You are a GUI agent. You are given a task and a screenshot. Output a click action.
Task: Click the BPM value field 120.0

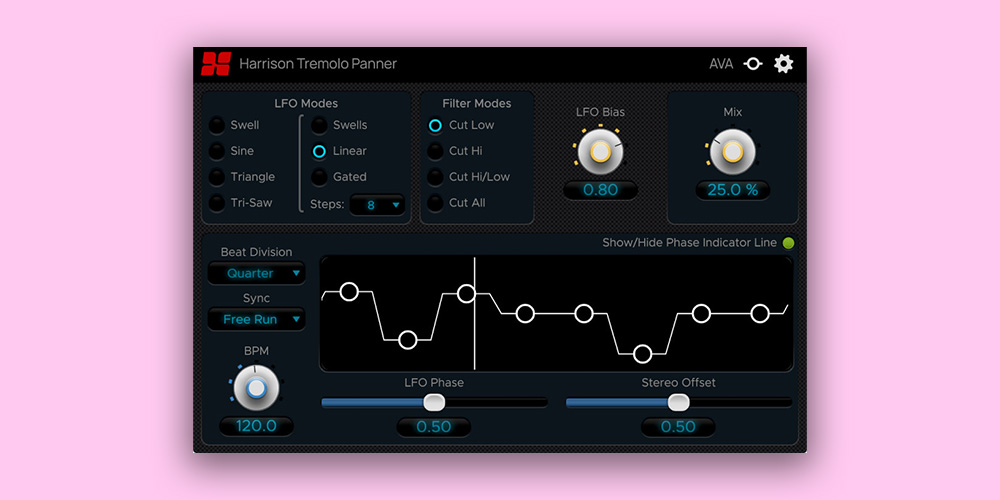[256, 426]
